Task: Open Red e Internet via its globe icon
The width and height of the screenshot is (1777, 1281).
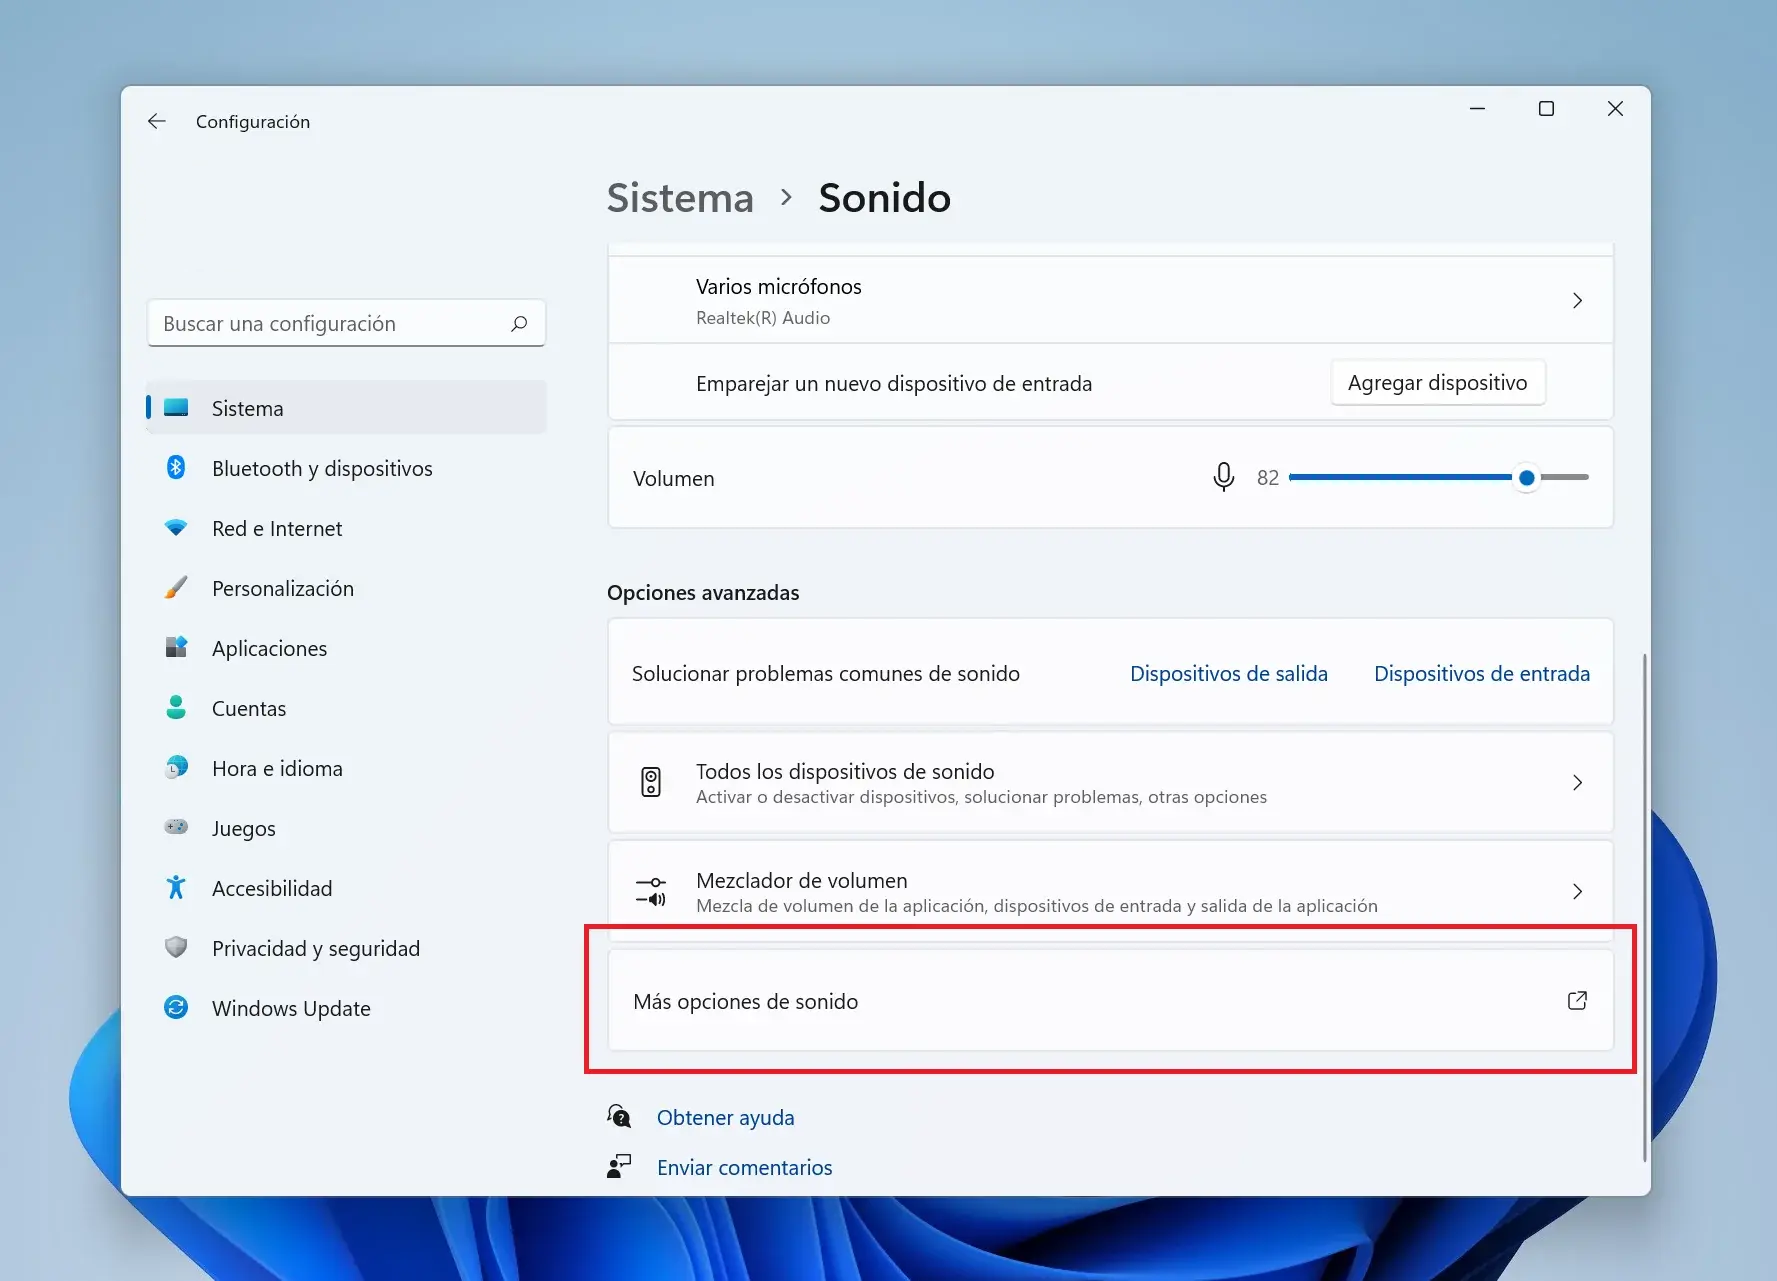Action: pyautogui.click(x=177, y=528)
